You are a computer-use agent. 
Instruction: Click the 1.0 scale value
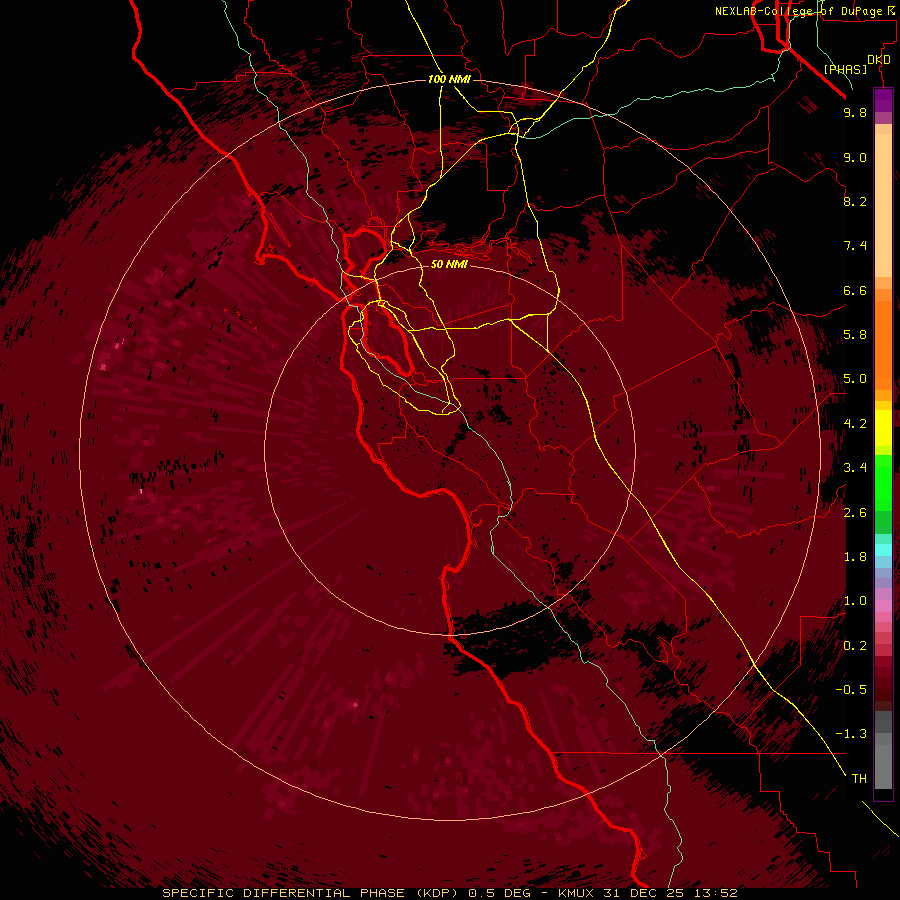pyautogui.click(x=855, y=601)
